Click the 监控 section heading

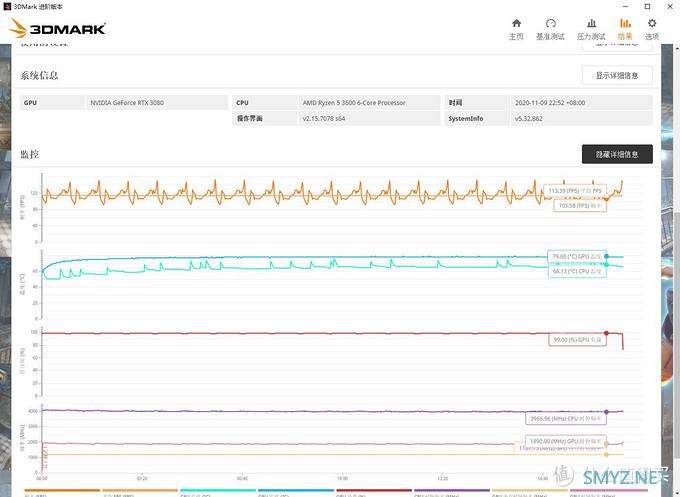tap(29, 154)
